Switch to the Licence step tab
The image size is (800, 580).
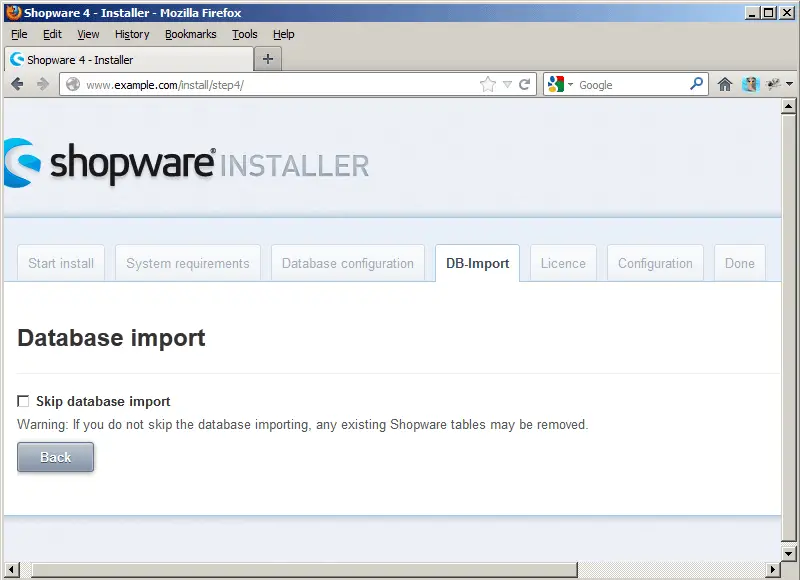point(563,263)
